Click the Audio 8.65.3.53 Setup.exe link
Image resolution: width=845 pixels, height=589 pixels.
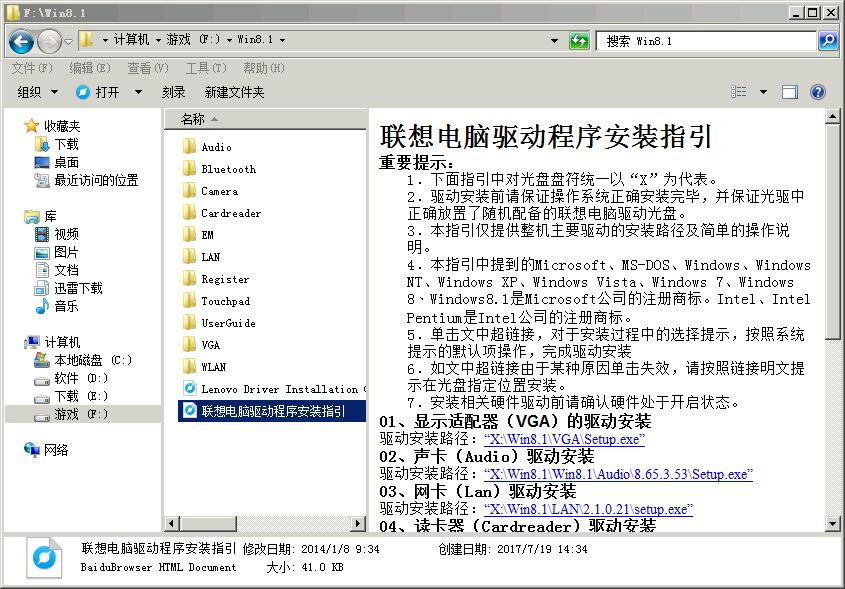point(618,474)
